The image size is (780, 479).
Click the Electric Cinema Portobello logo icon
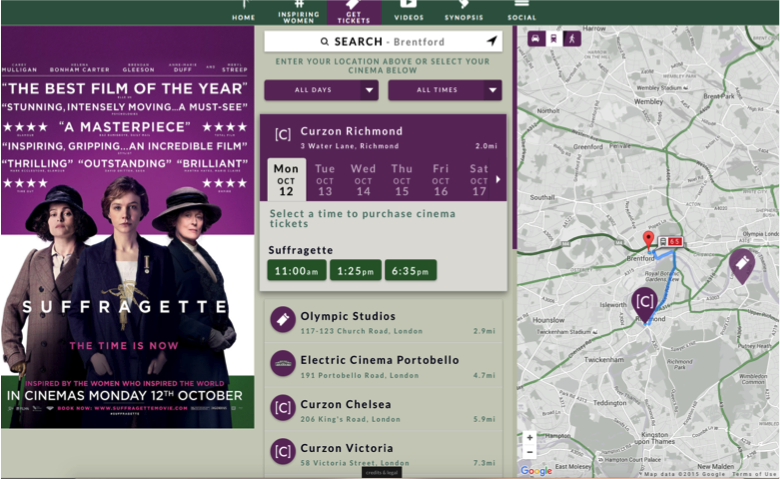point(283,364)
